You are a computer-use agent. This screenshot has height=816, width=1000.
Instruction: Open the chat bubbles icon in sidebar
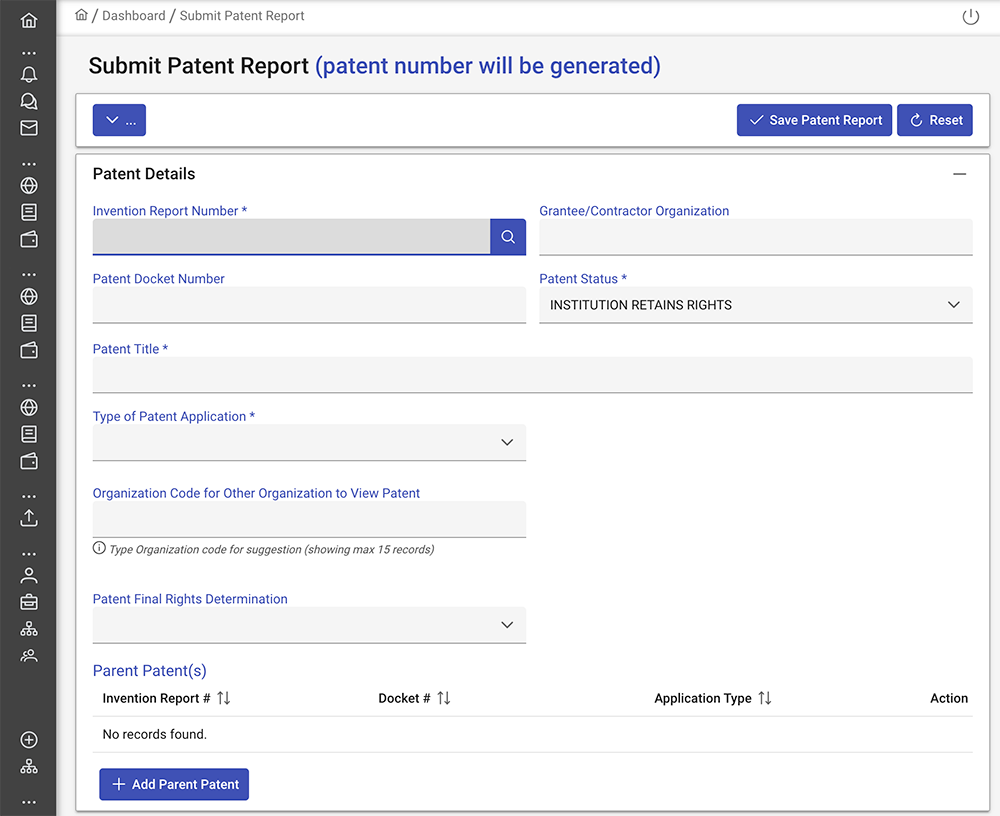click(29, 101)
